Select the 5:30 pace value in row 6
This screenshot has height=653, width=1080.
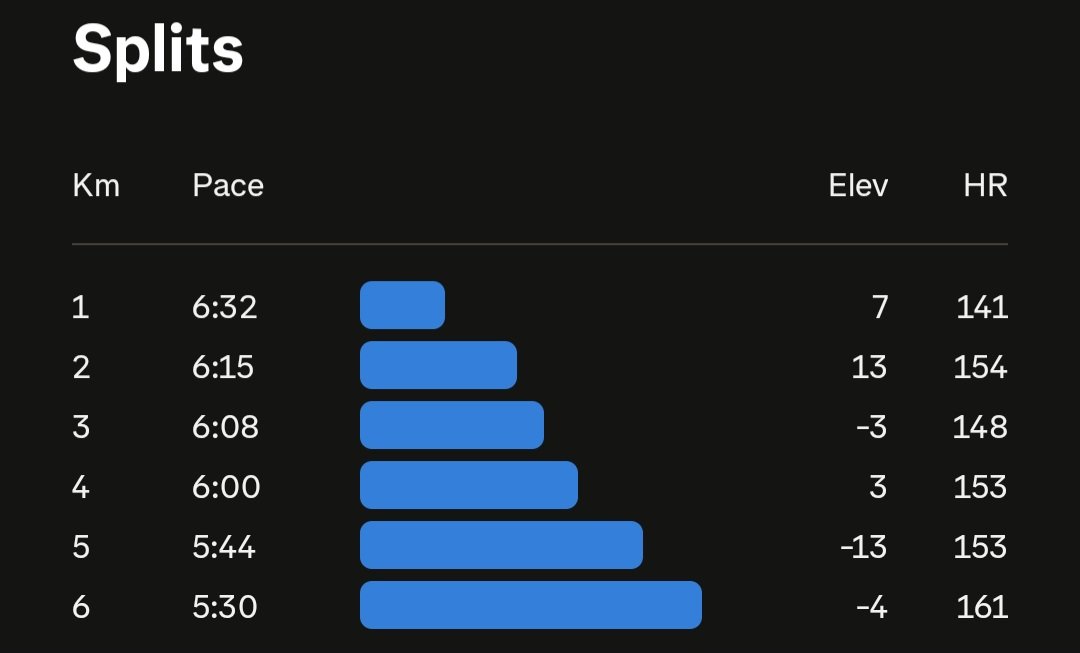point(225,607)
